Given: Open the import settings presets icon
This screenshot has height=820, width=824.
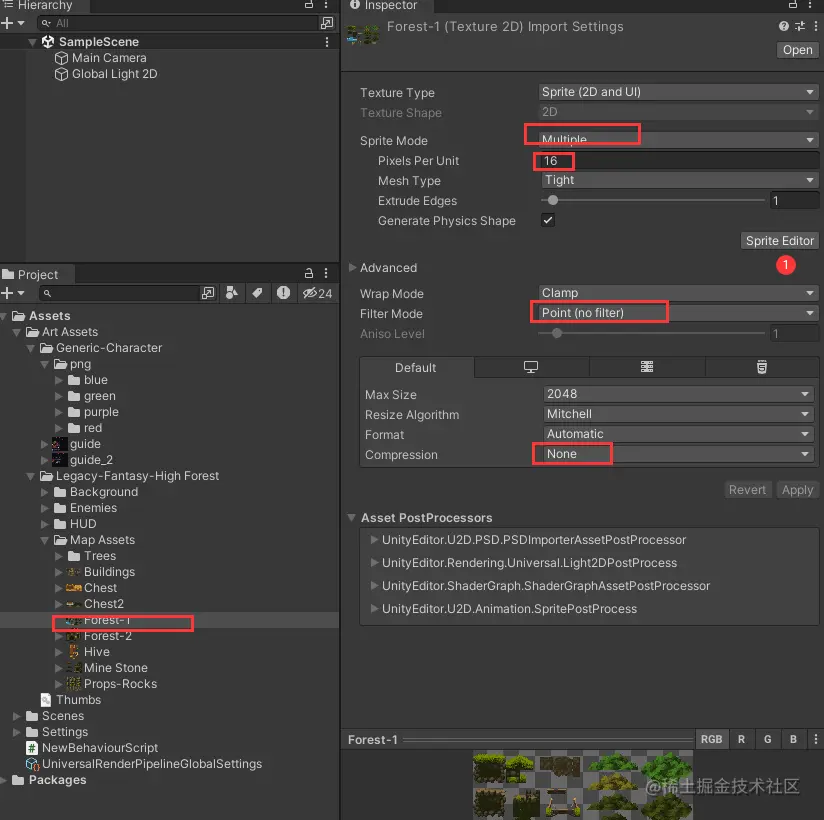Looking at the screenshot, I should 800,26.
